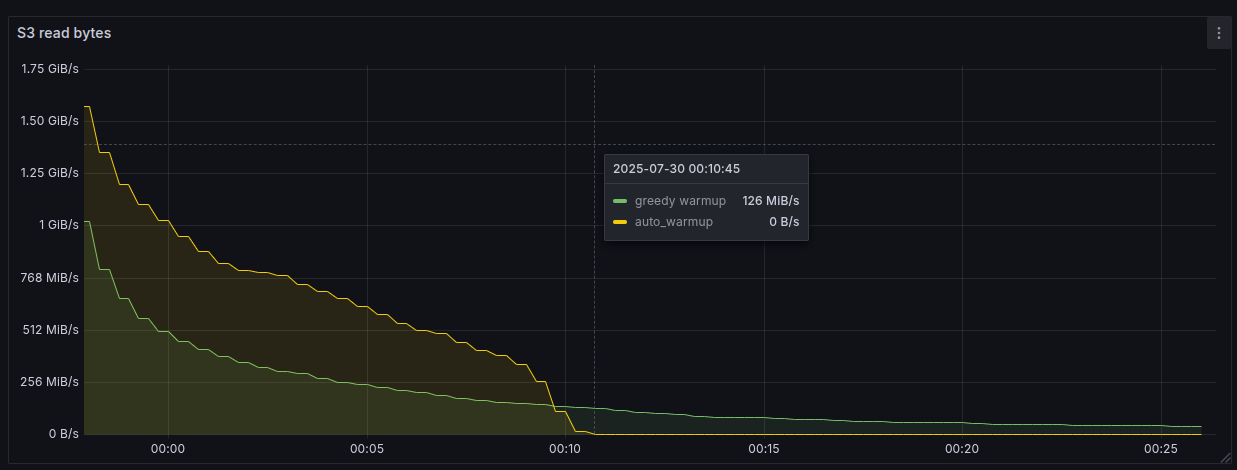Image resolution: width=1237 pixels, height=470 pixels.
Task: Click the "126 MiB/s" value in the tooltip
Action: [x=771, y=201]
